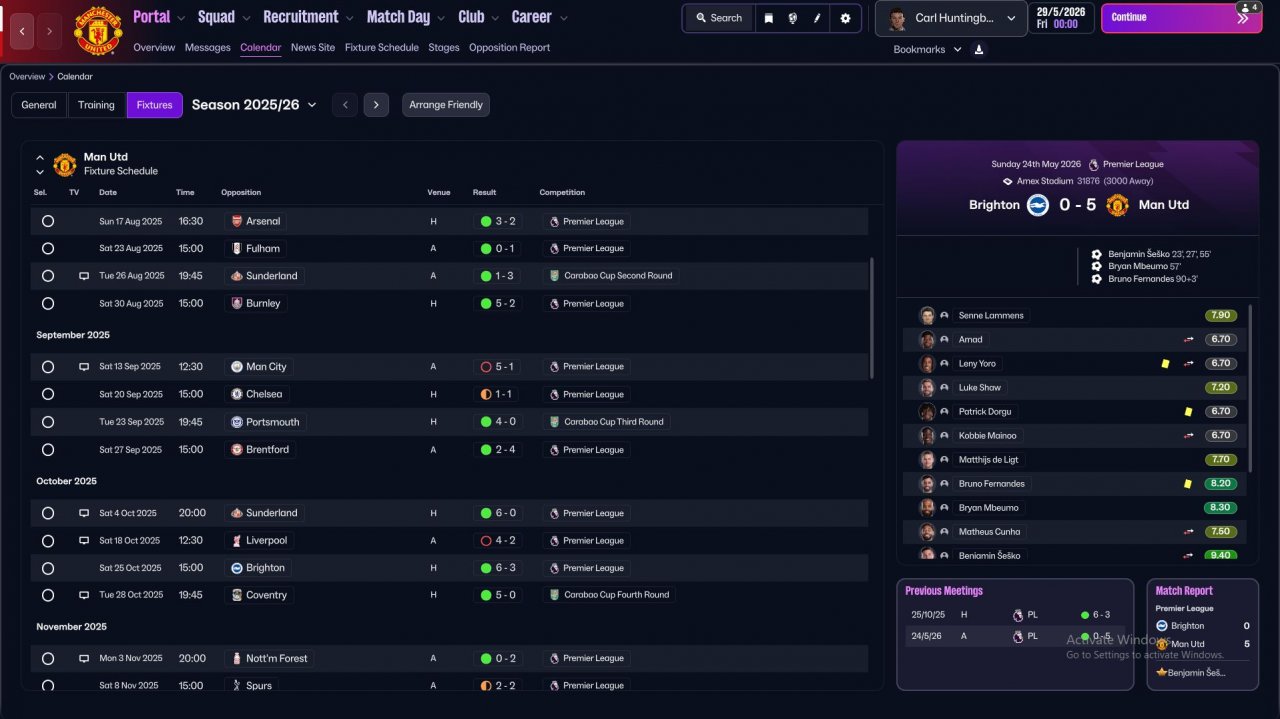
Task: Click Leny Yoro's yellow card icon
Action: click(x=1165, y=364)
